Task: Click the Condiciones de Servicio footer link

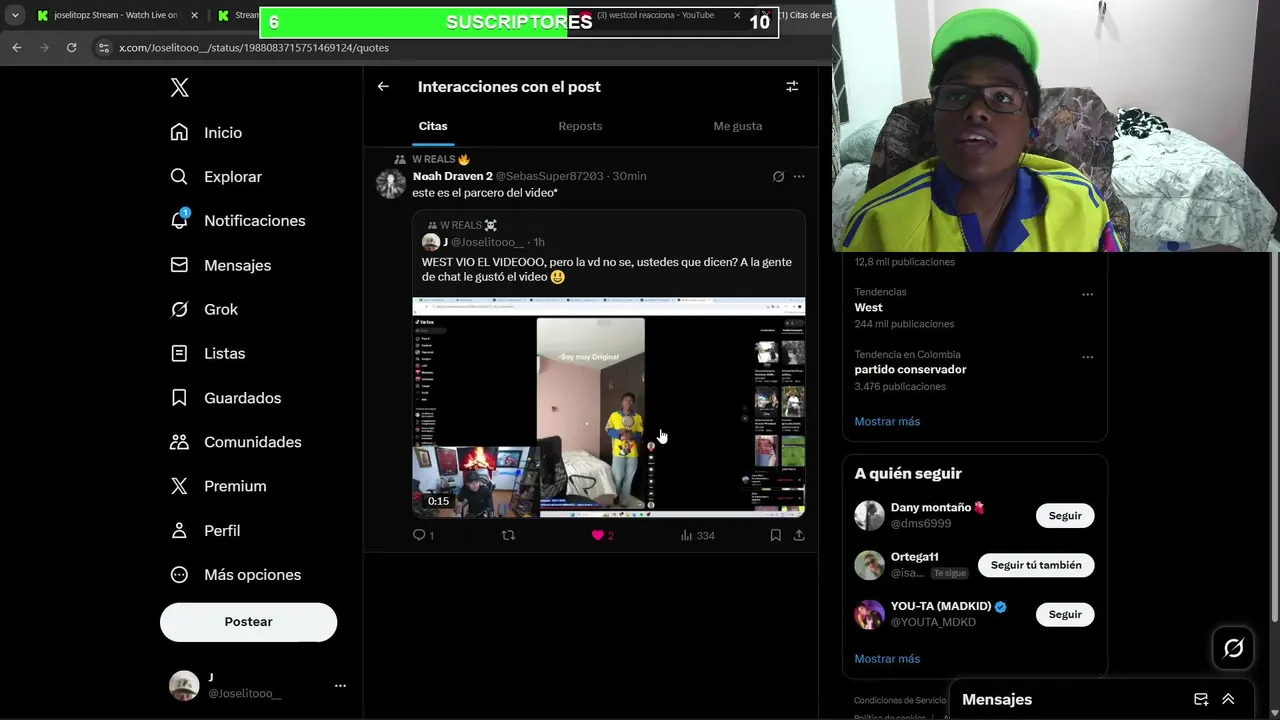Action: [902, 701]
